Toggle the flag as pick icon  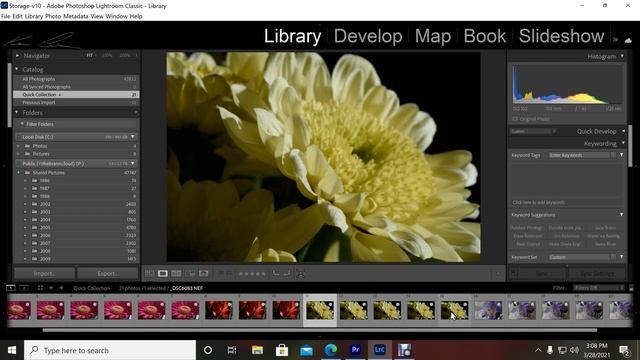[x=221, y=273]
